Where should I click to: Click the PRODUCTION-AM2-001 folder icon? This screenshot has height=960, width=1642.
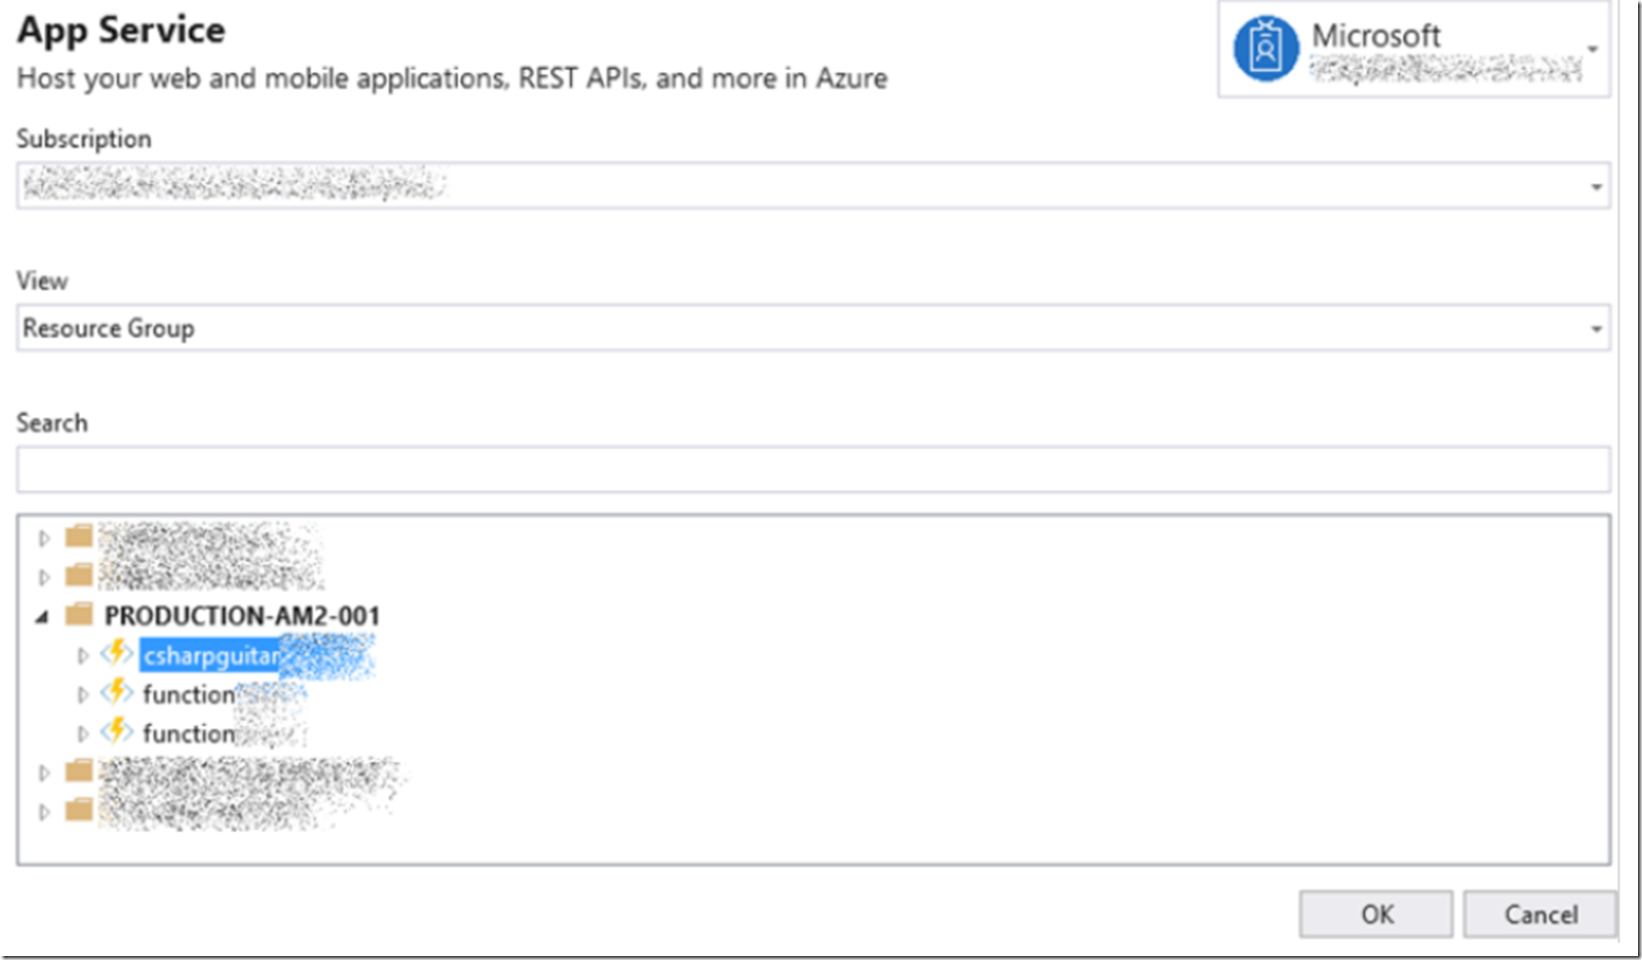79,614
